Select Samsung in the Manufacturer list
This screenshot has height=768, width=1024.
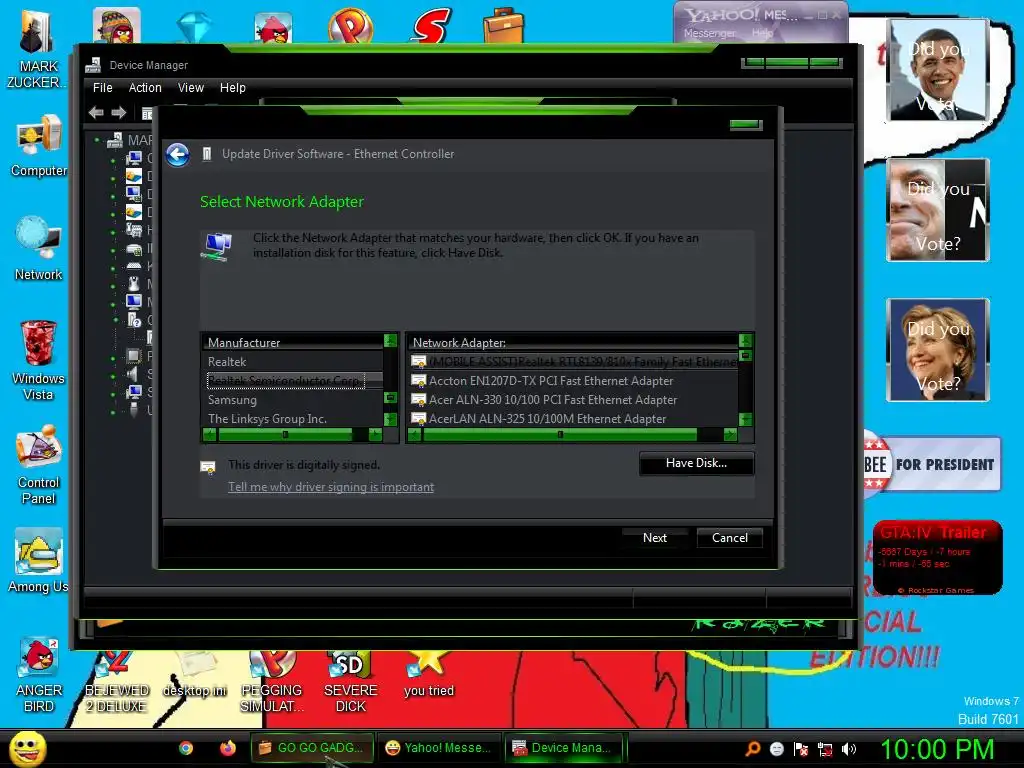click(x=293, y=400)
